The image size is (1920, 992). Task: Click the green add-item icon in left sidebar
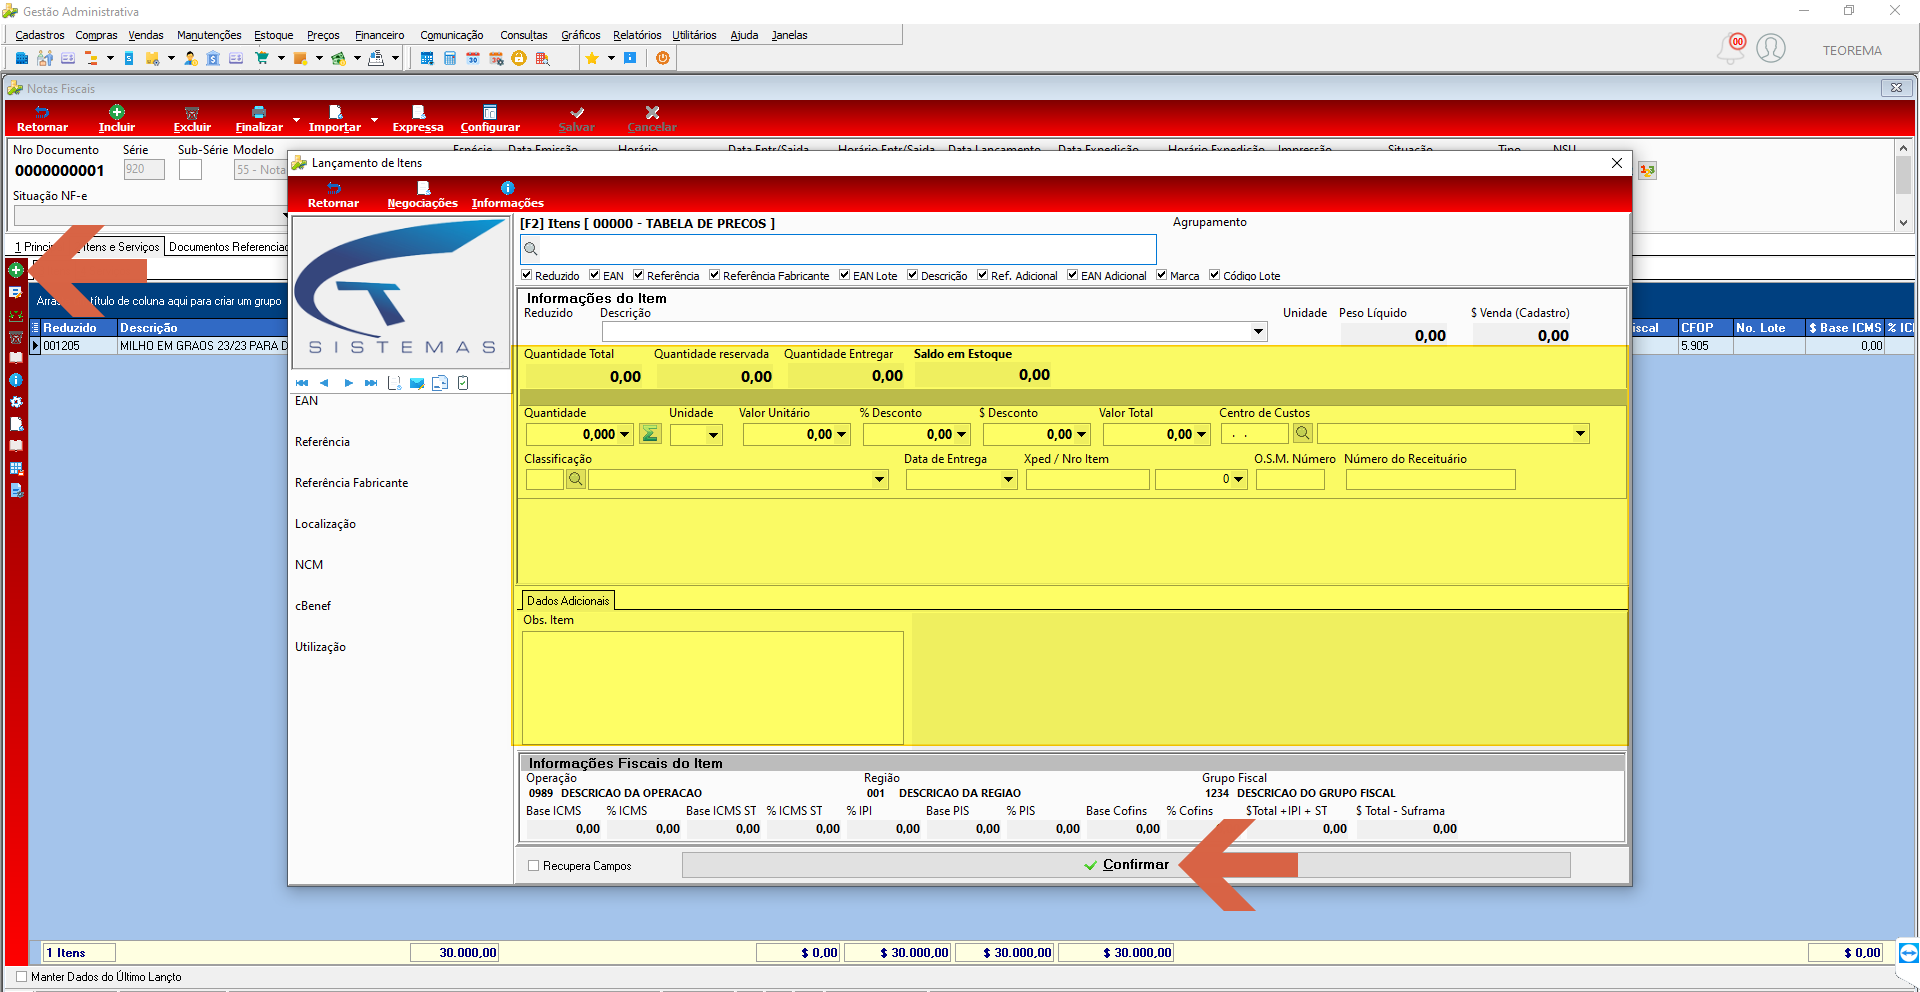point(16,270)
